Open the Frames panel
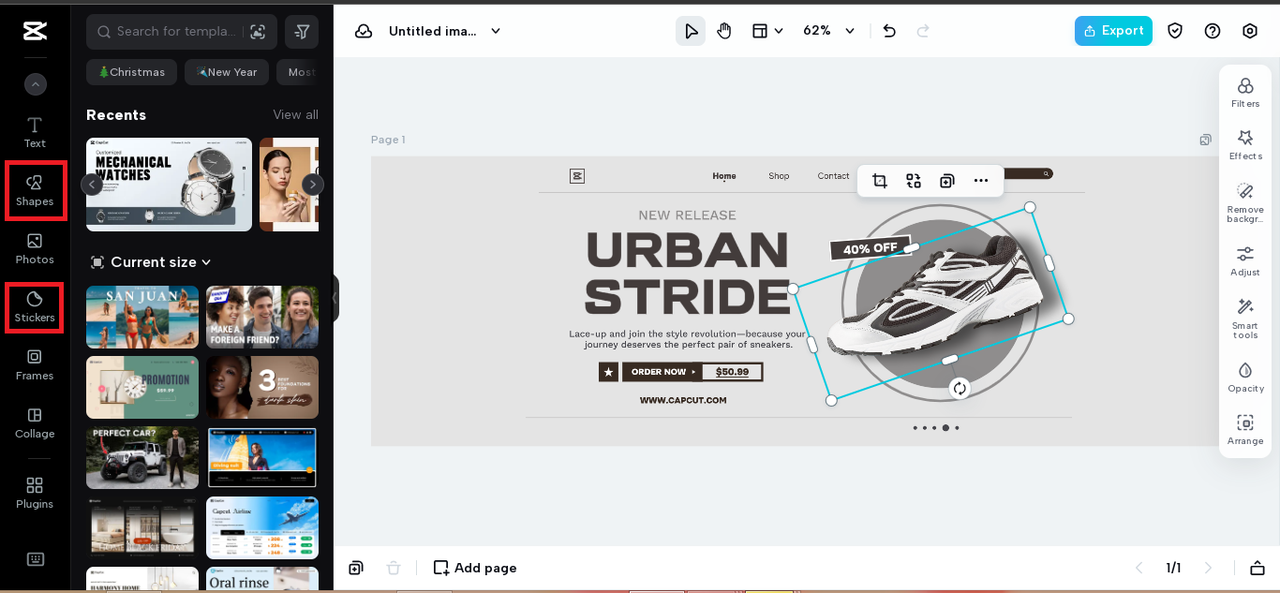 pyautogui.click(x=34, y=365)
